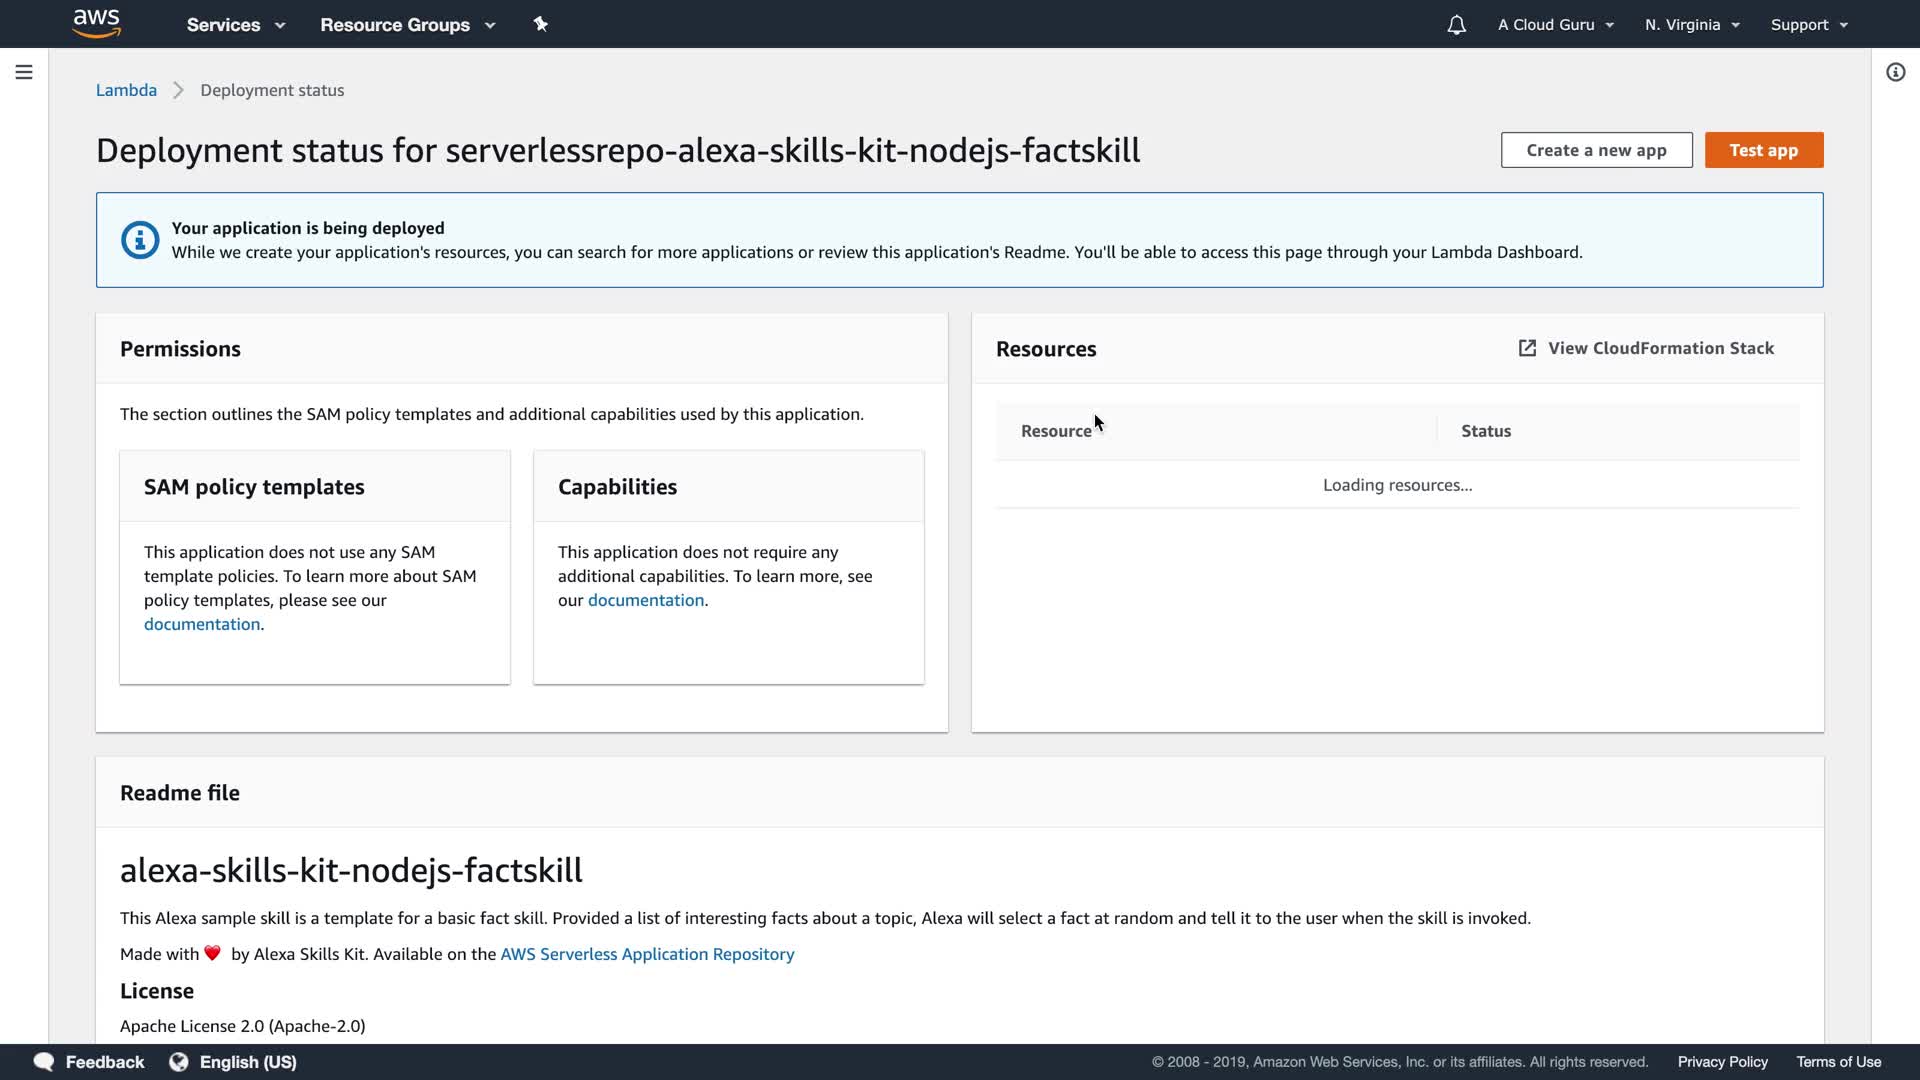Click Create a new app button

point(1596,150)
